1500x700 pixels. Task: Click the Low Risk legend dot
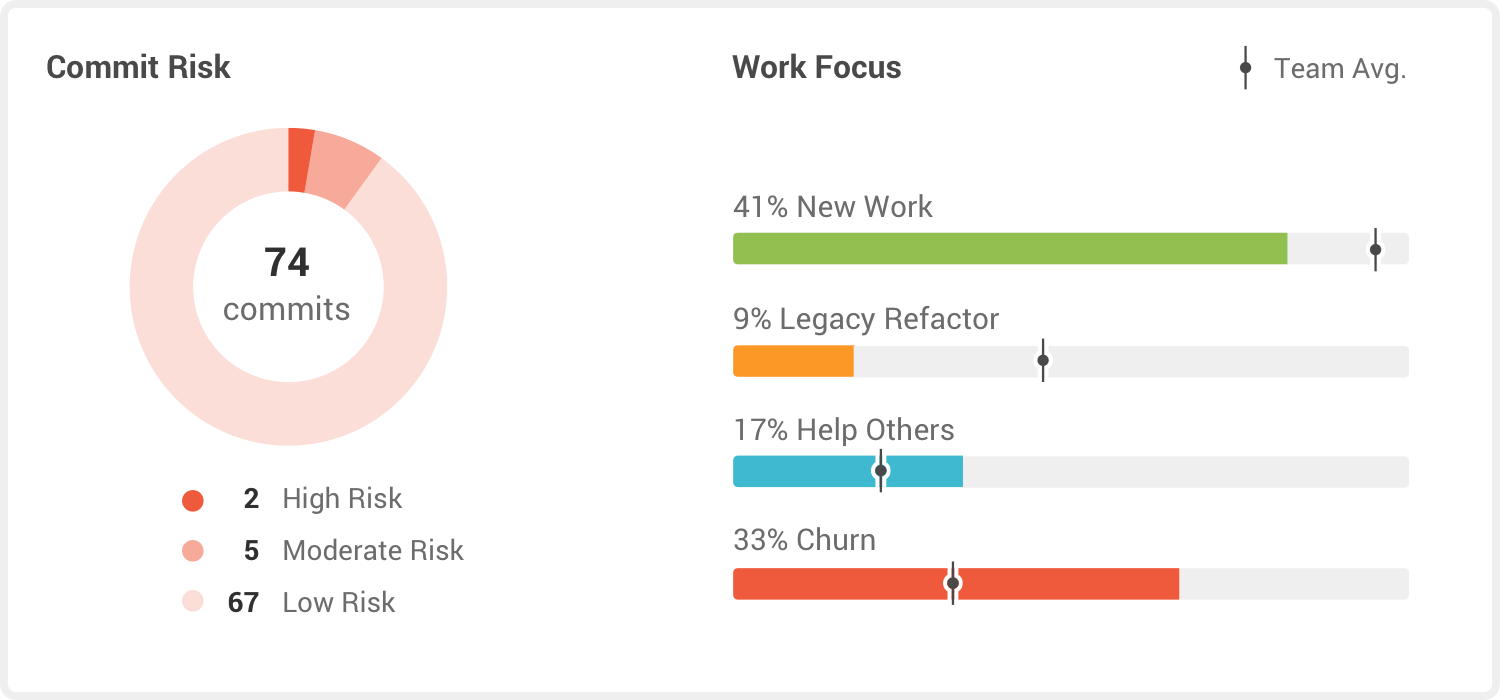tap(193, 602)
